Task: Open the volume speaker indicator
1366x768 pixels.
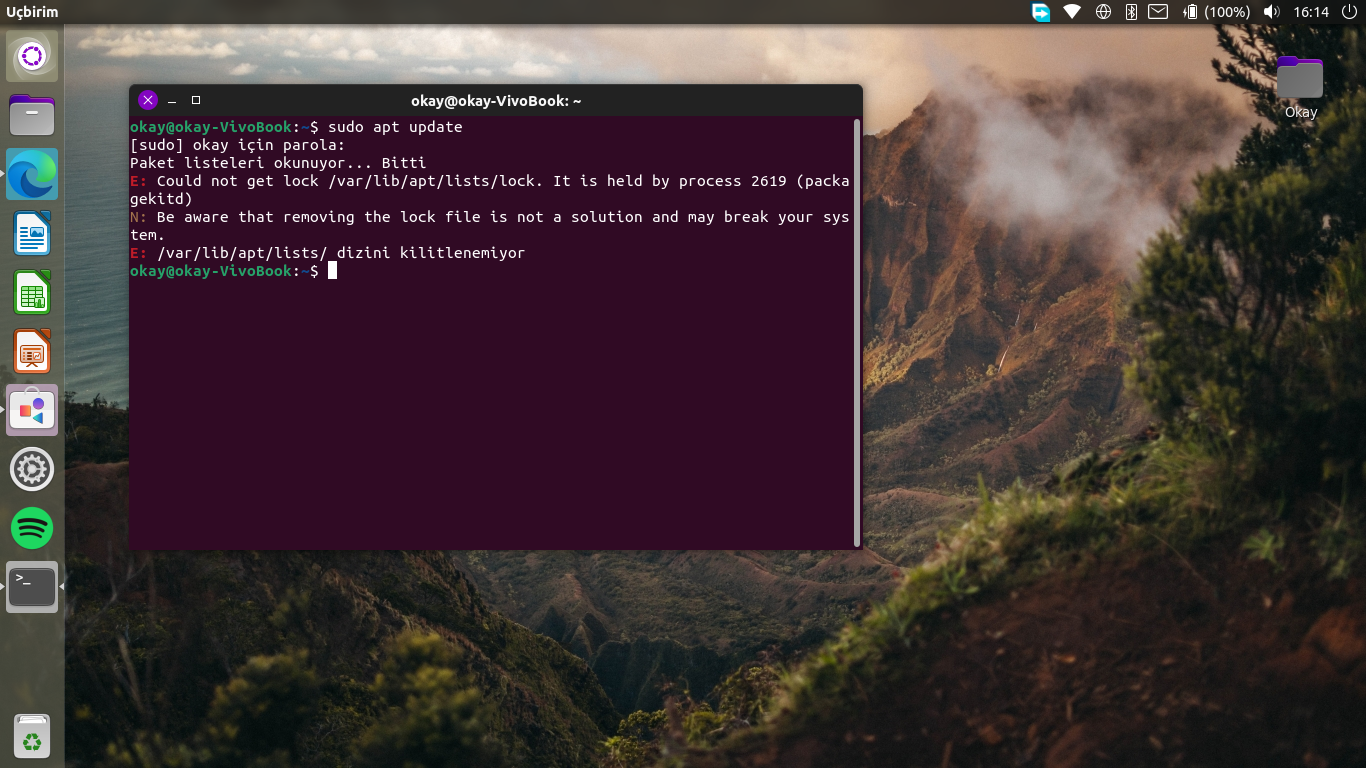Action: click(1272, 12)
